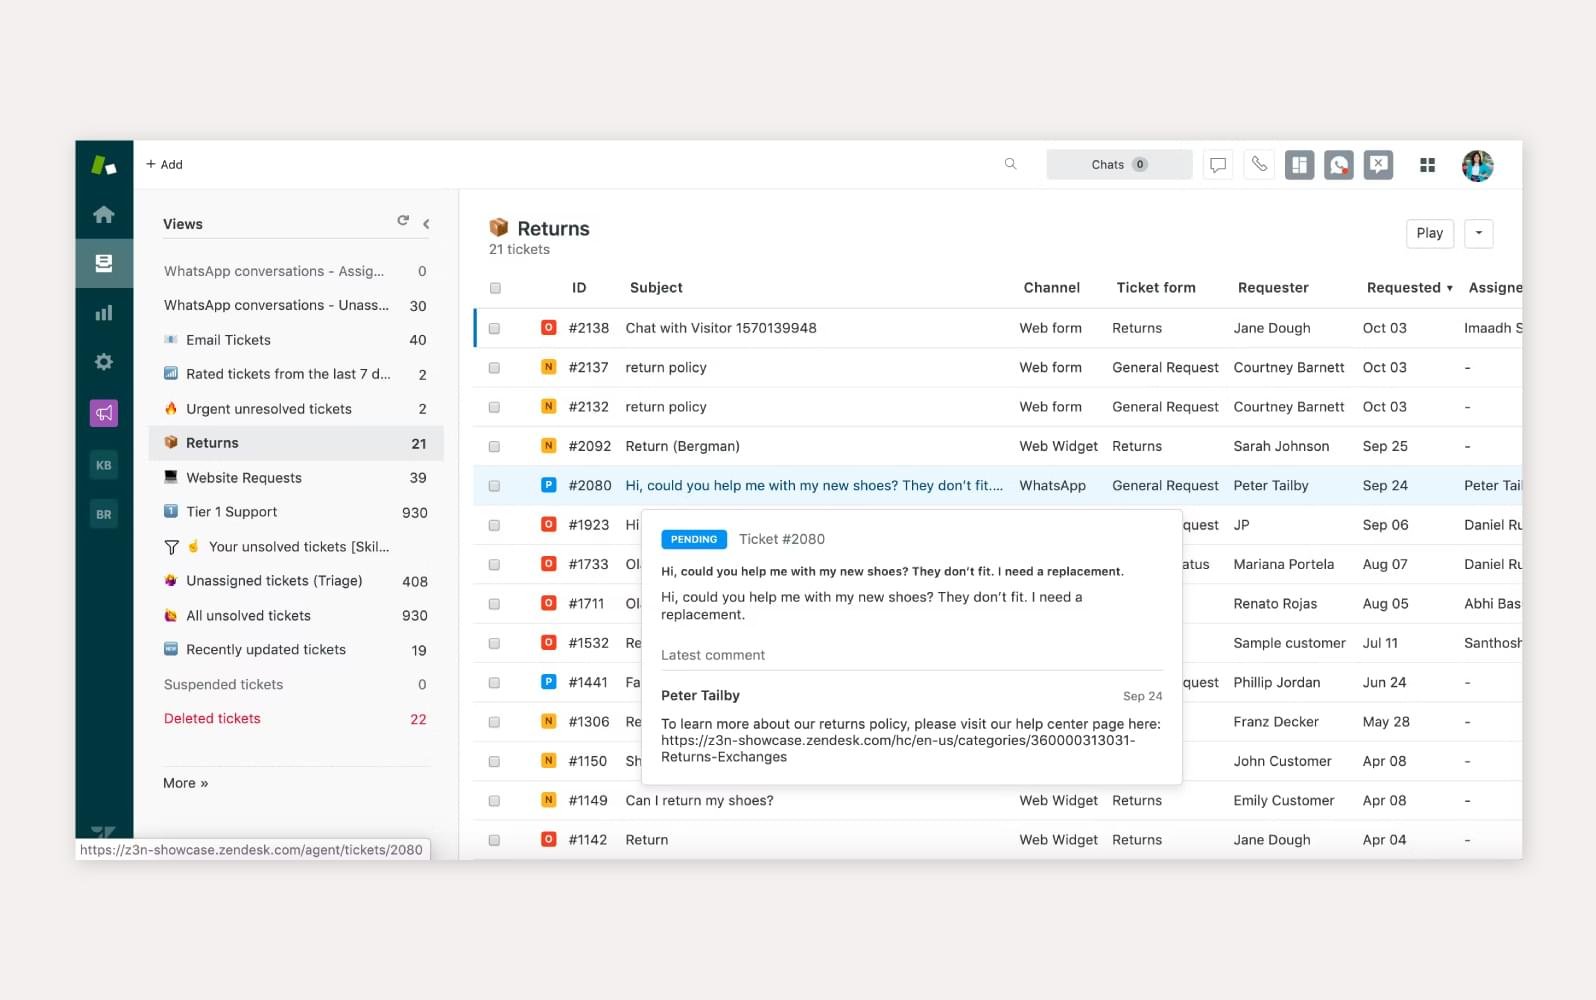Click the new status icon for ticket #2137
Viewport: 1596px width, 1000px height.
click(548, 367)
